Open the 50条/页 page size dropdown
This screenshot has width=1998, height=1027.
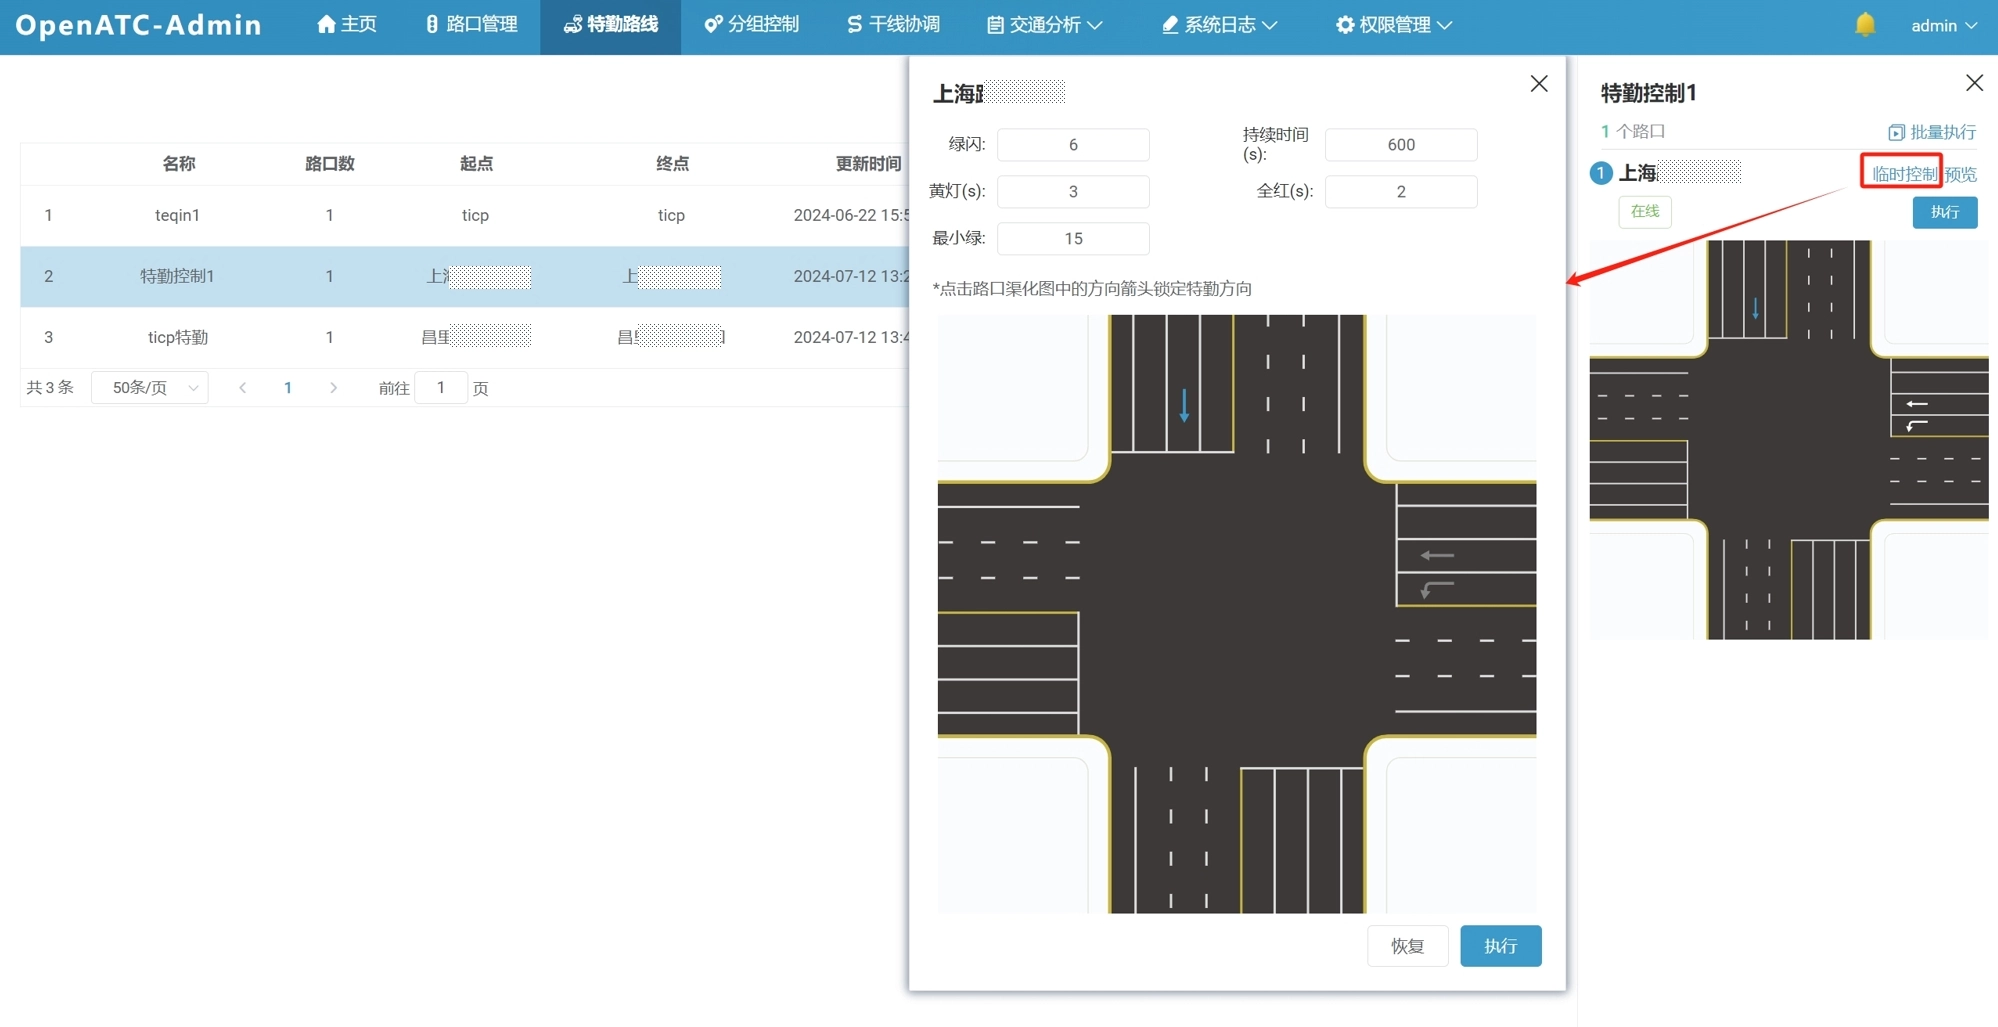click(x=150, y=388)
